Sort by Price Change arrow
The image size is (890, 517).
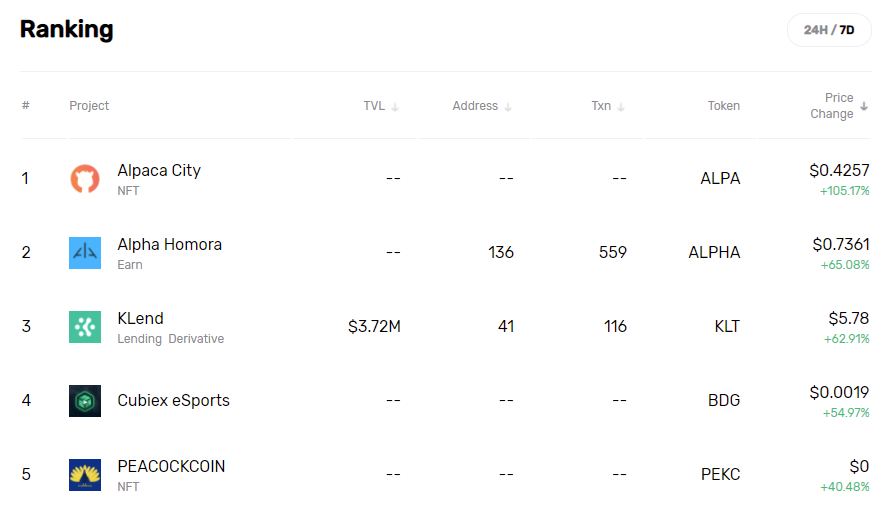(864, 106)
